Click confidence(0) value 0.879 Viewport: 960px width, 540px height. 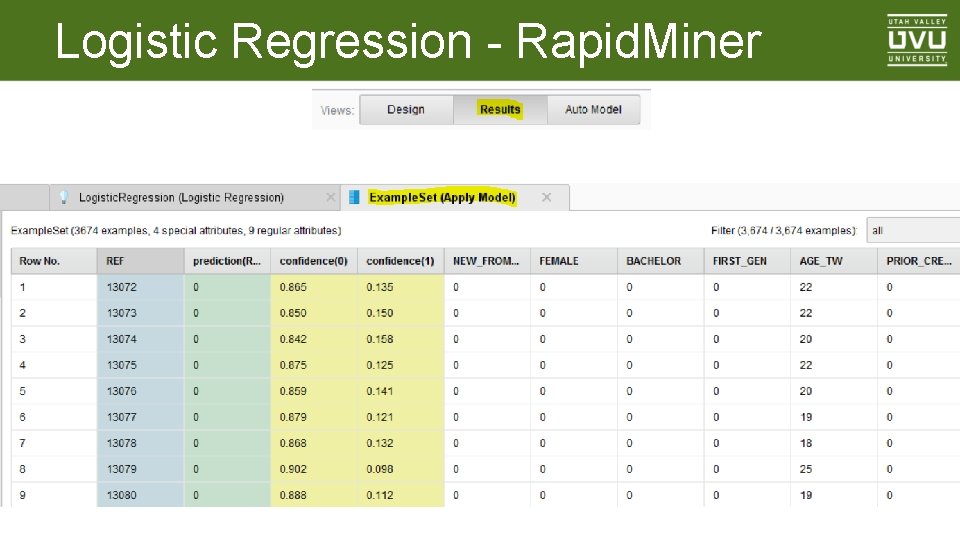pyautogui.click(x=313, y=417)
